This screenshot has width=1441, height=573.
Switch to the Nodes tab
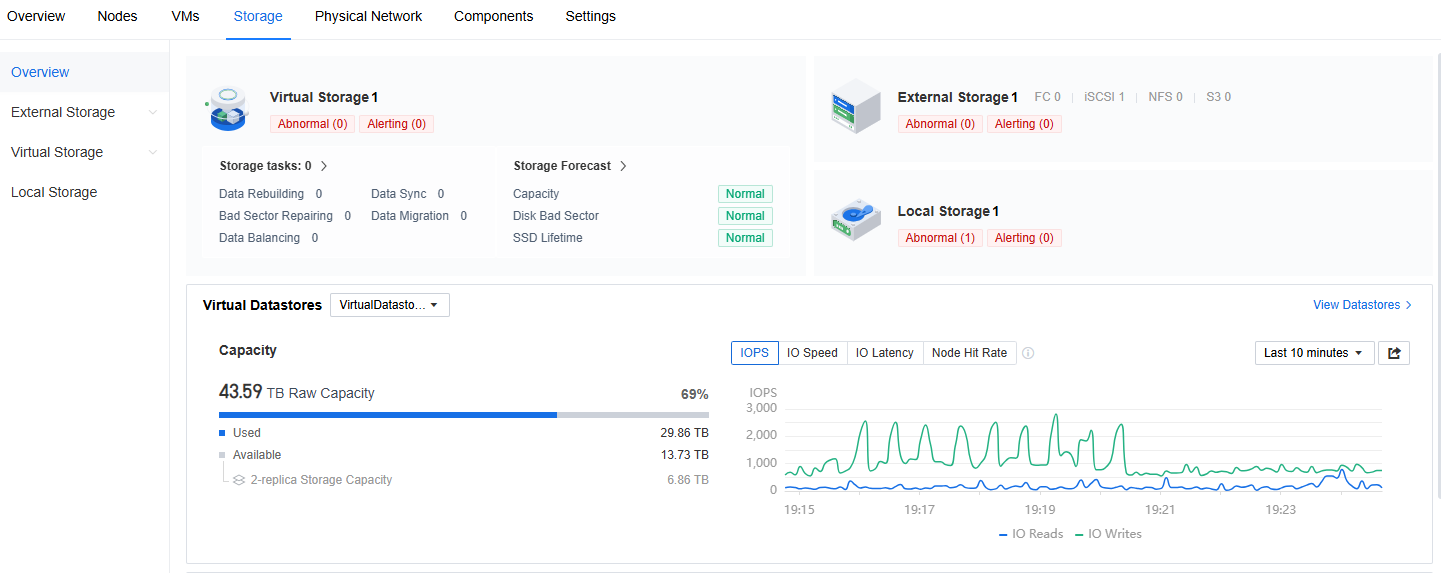(118, 16)
